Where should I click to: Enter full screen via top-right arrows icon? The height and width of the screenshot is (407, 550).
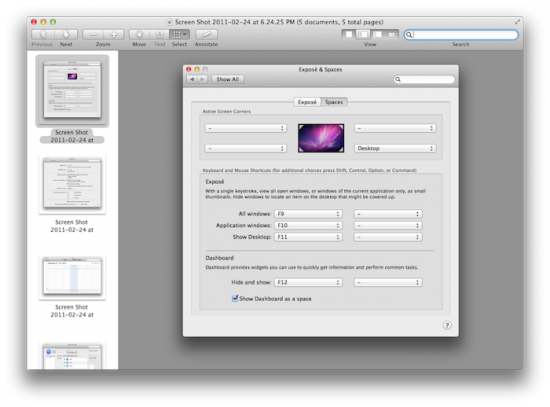point(517,22)
